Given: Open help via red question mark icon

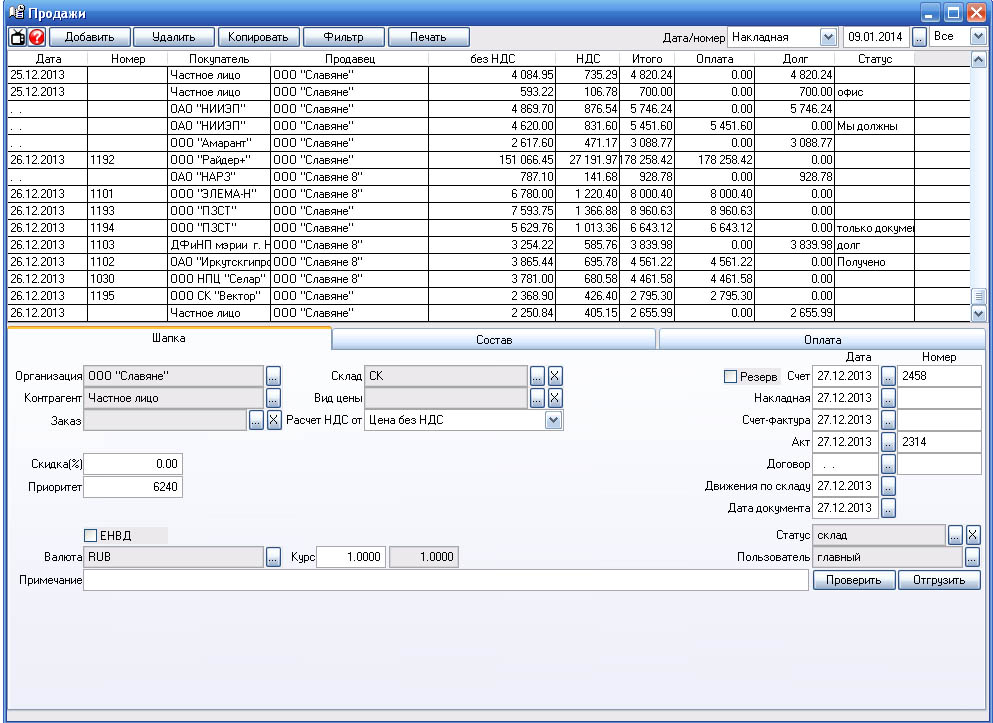Looking at the screenshot, I should coord(37,37).
